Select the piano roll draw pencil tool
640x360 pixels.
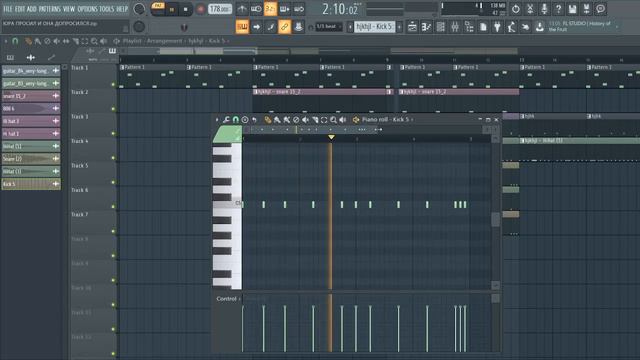268,120
